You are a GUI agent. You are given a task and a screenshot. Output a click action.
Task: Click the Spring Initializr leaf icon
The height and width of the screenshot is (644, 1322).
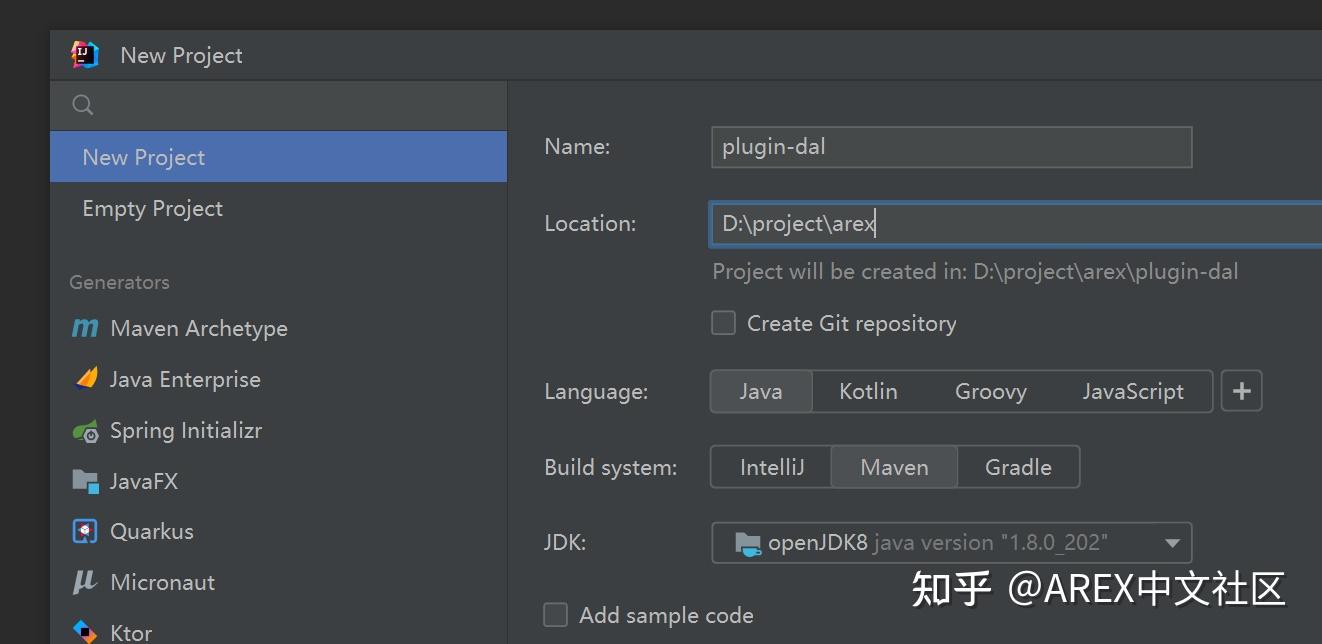(x=86, y=431)
